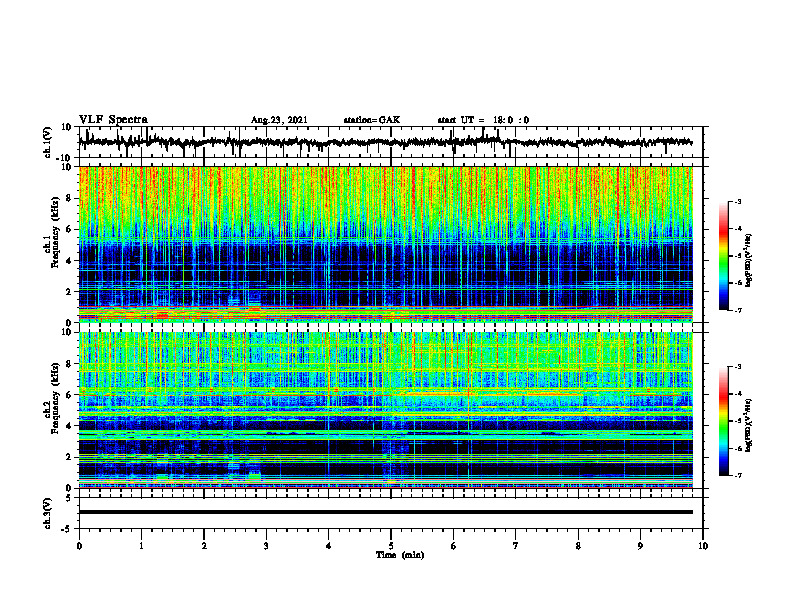
Task: Click the ch.1 spectrogram colorbar
Action: pyautogui.click(x=723, y=255)
